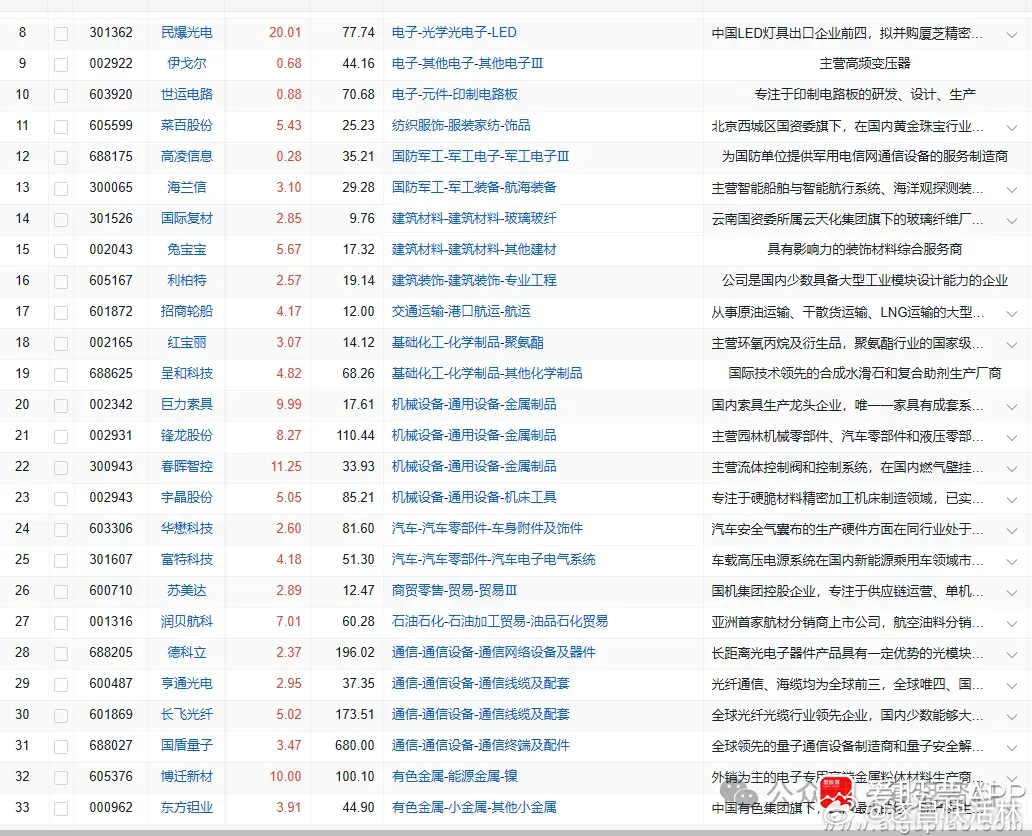1032x836 pixels.
Task: Open the 世运电路 stock link
Action: coord(185,94)
